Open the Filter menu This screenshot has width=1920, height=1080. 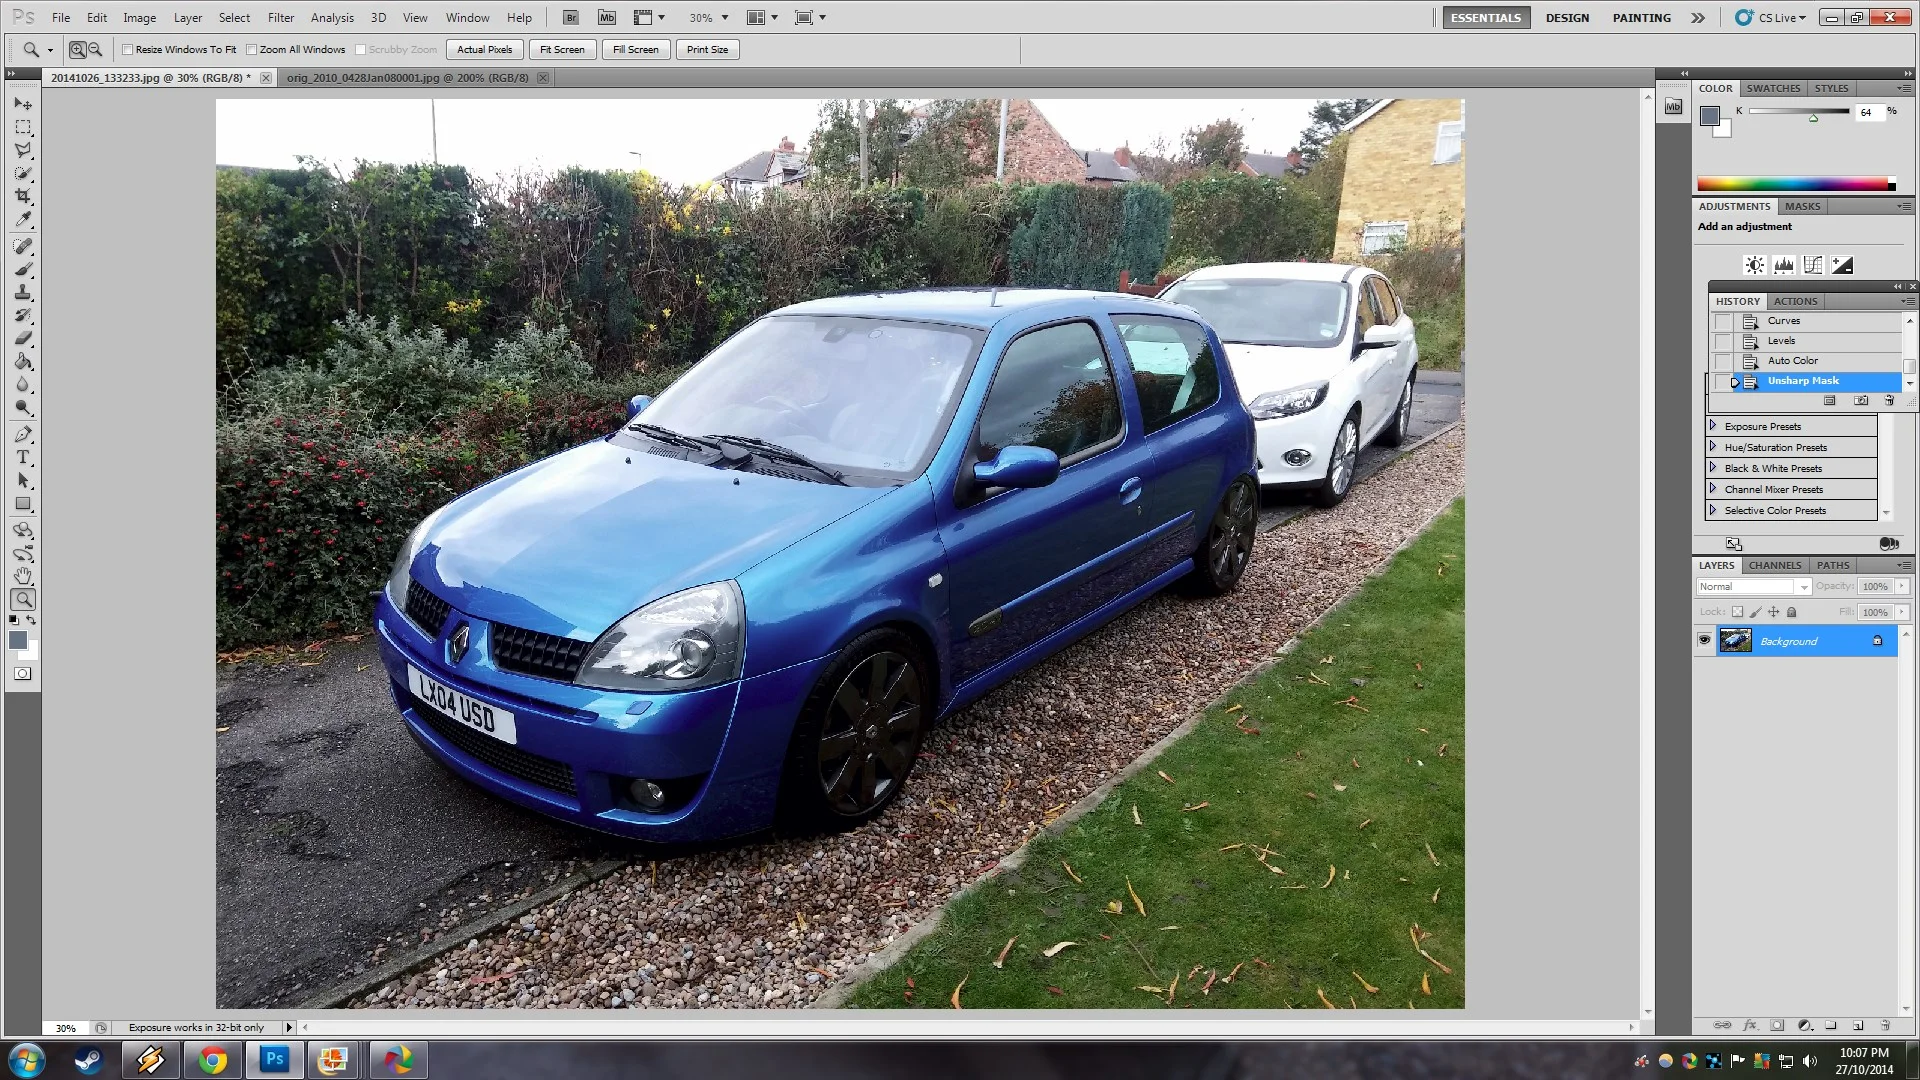[281, 18]
